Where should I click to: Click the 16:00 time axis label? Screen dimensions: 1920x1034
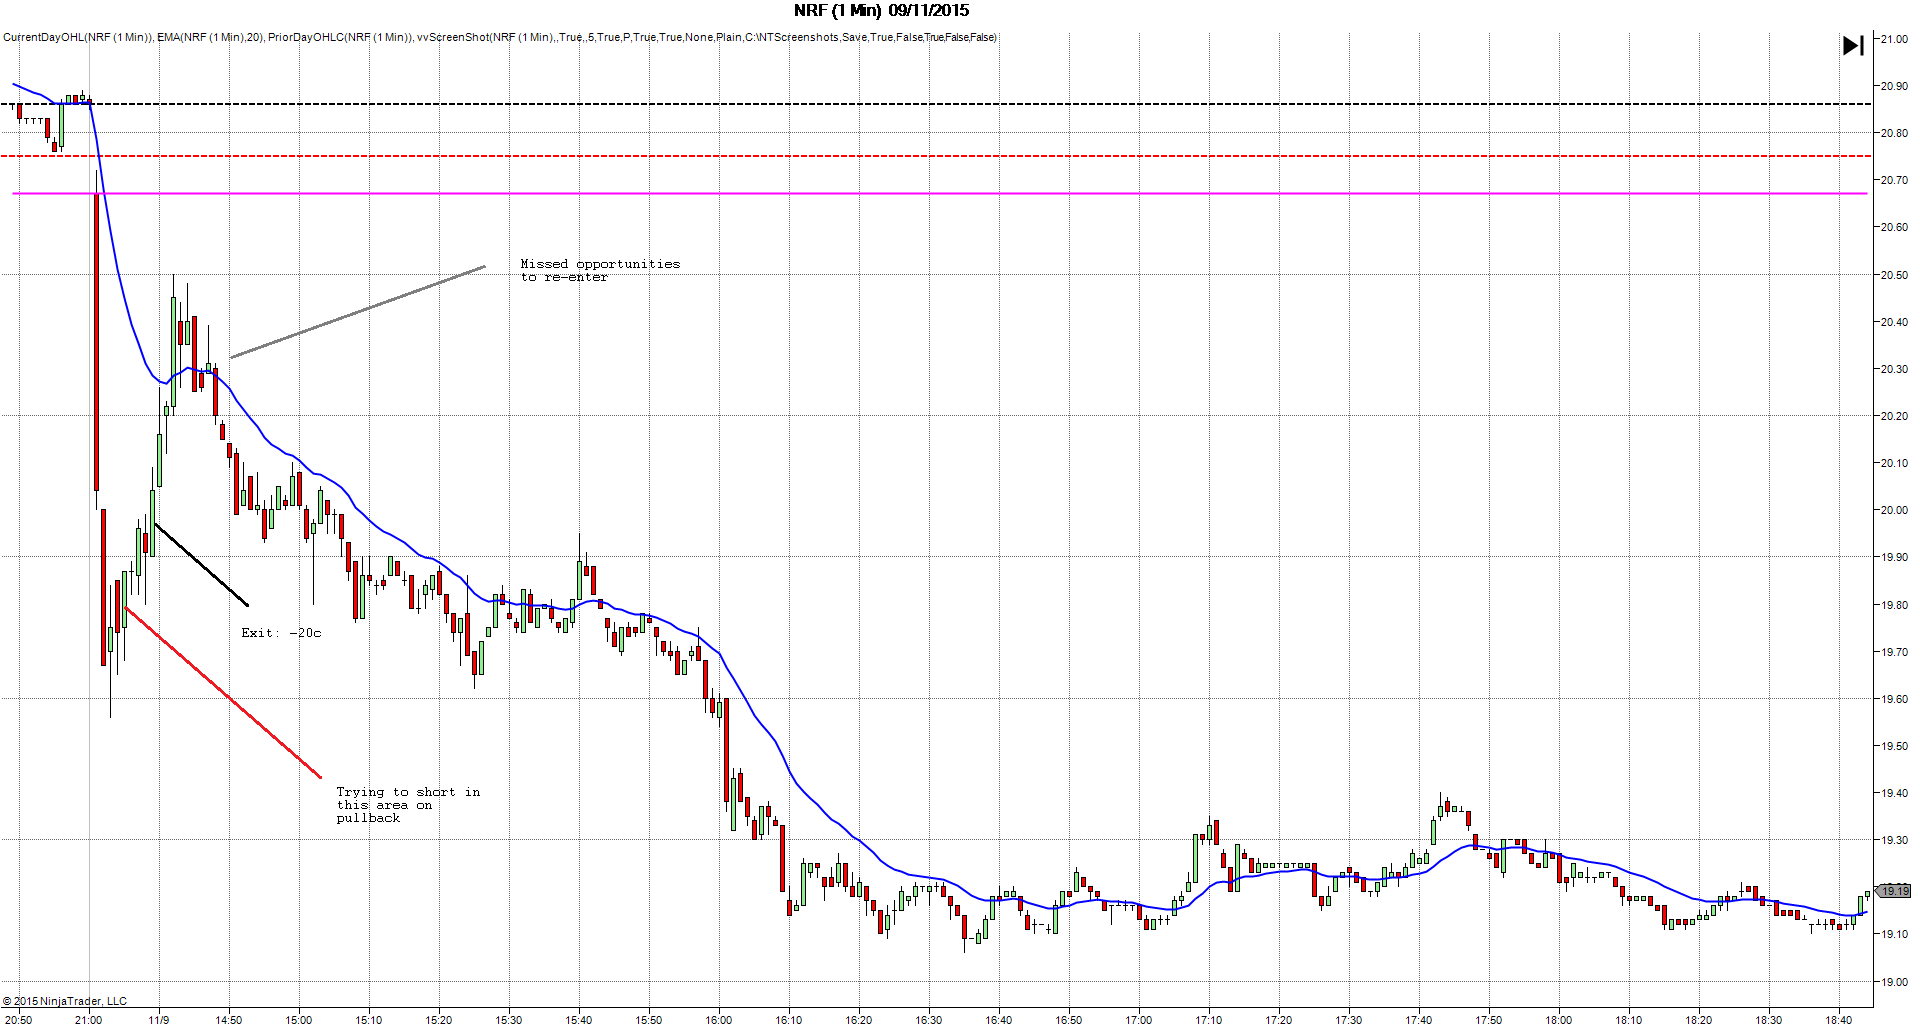(718, 1020)
